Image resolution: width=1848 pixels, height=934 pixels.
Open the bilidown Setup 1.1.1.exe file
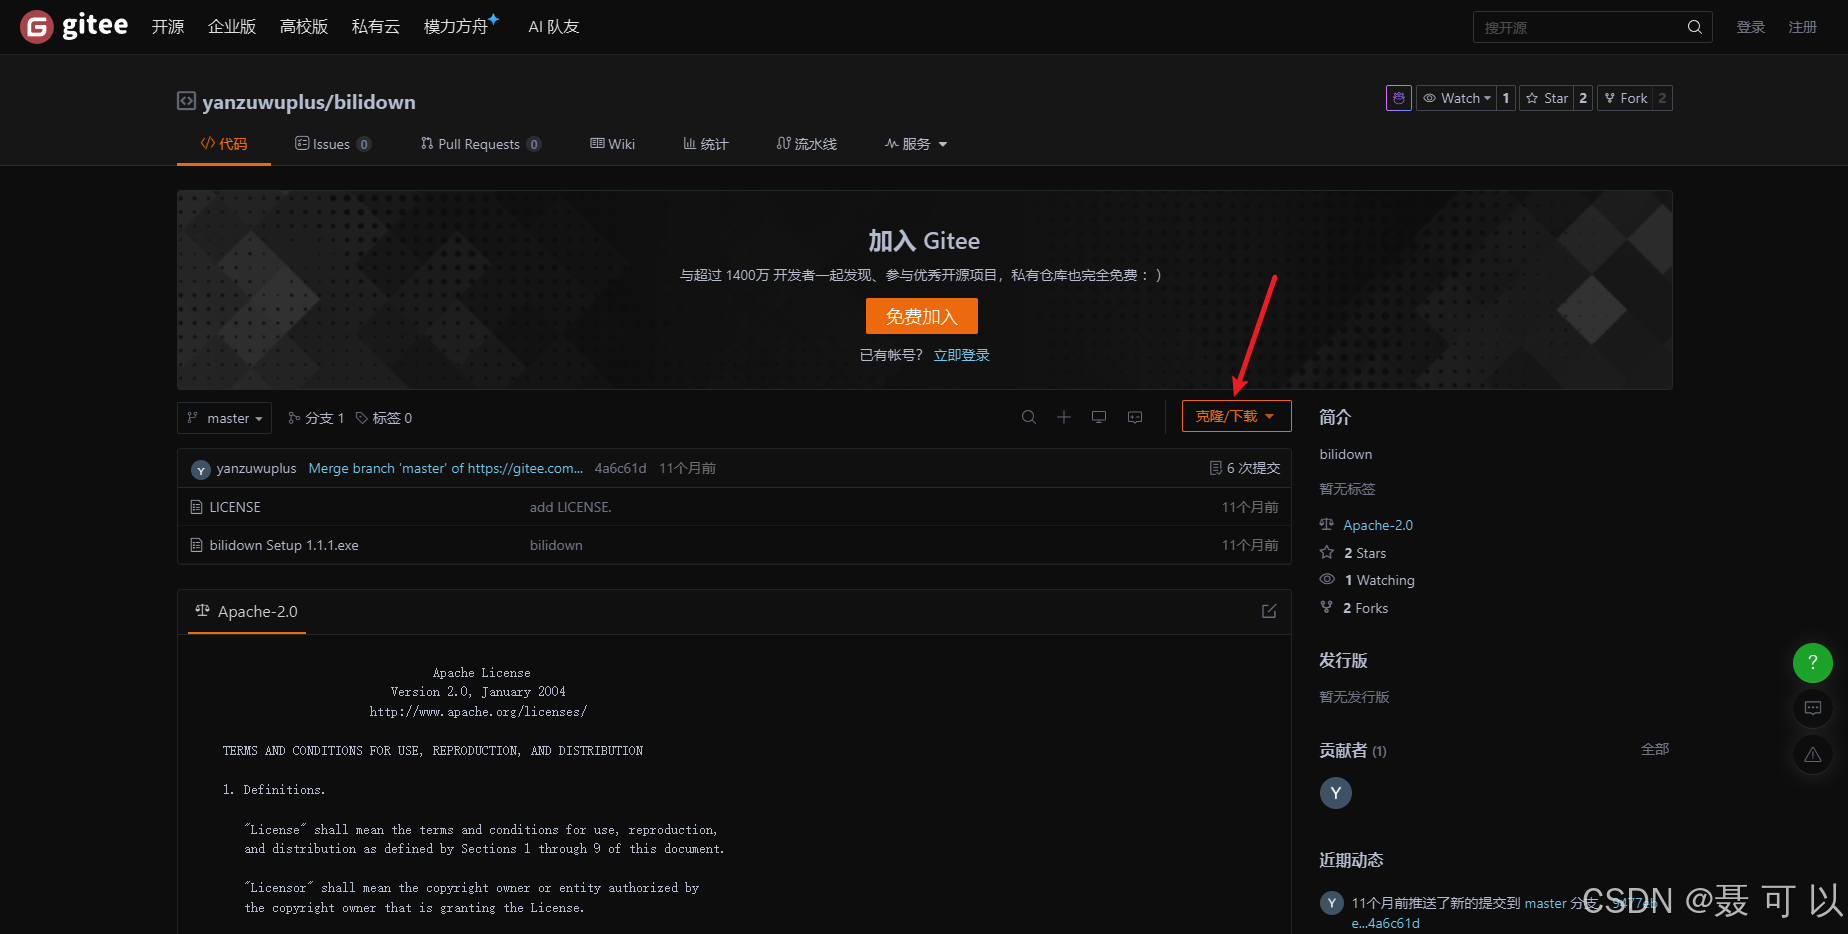click(284, 545)
